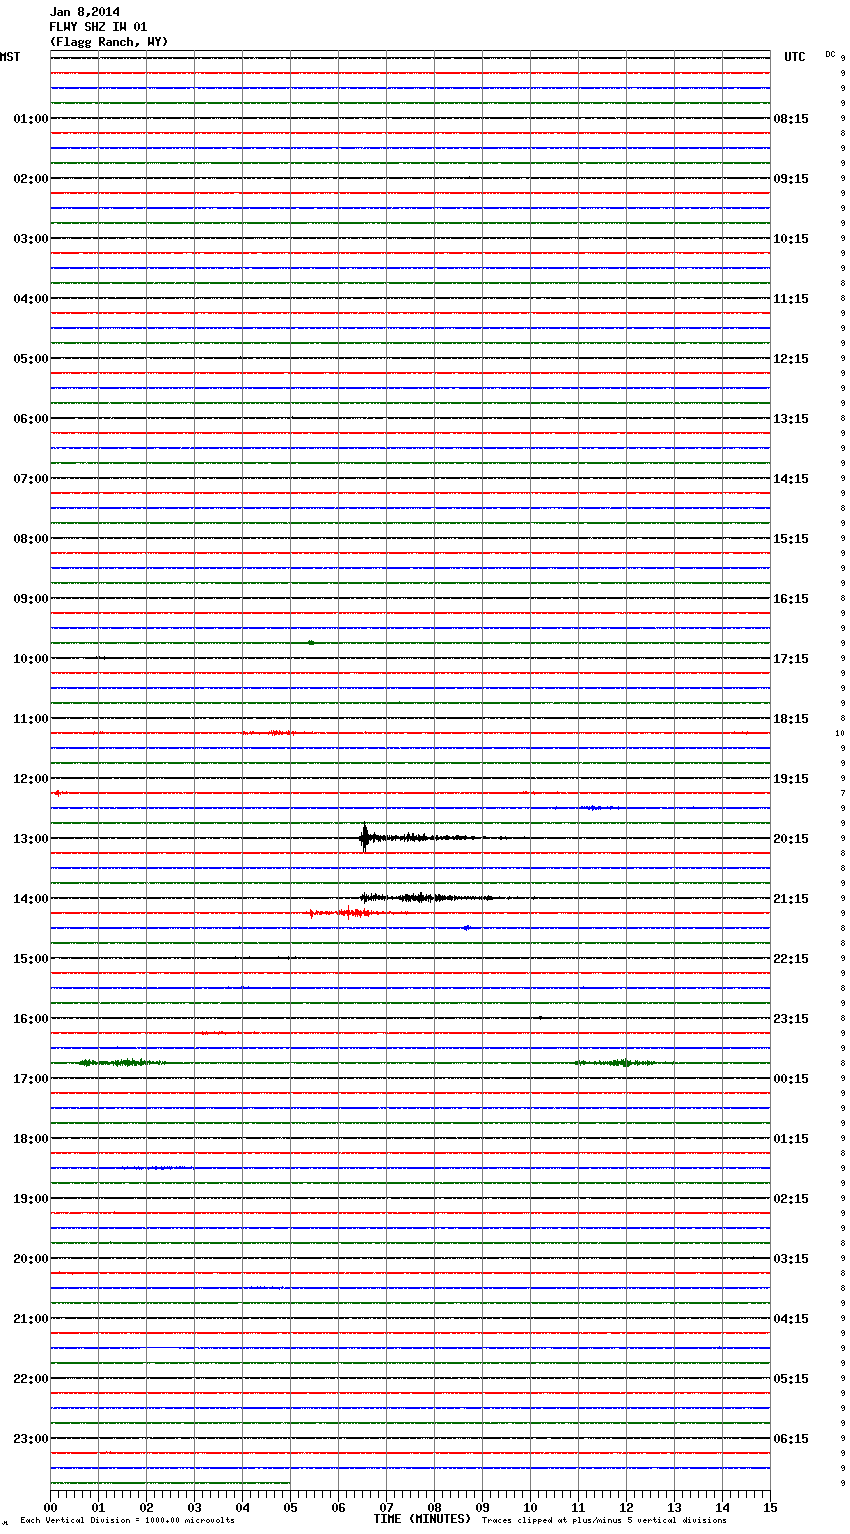
Task: Click the '05:00' MST row label
Action: click(31, 359)
